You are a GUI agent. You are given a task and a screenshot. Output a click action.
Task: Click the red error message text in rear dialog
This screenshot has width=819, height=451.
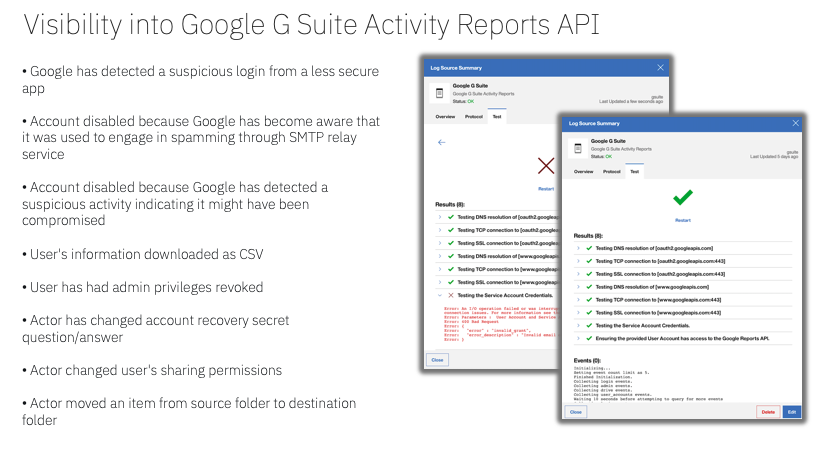(500, 323)
